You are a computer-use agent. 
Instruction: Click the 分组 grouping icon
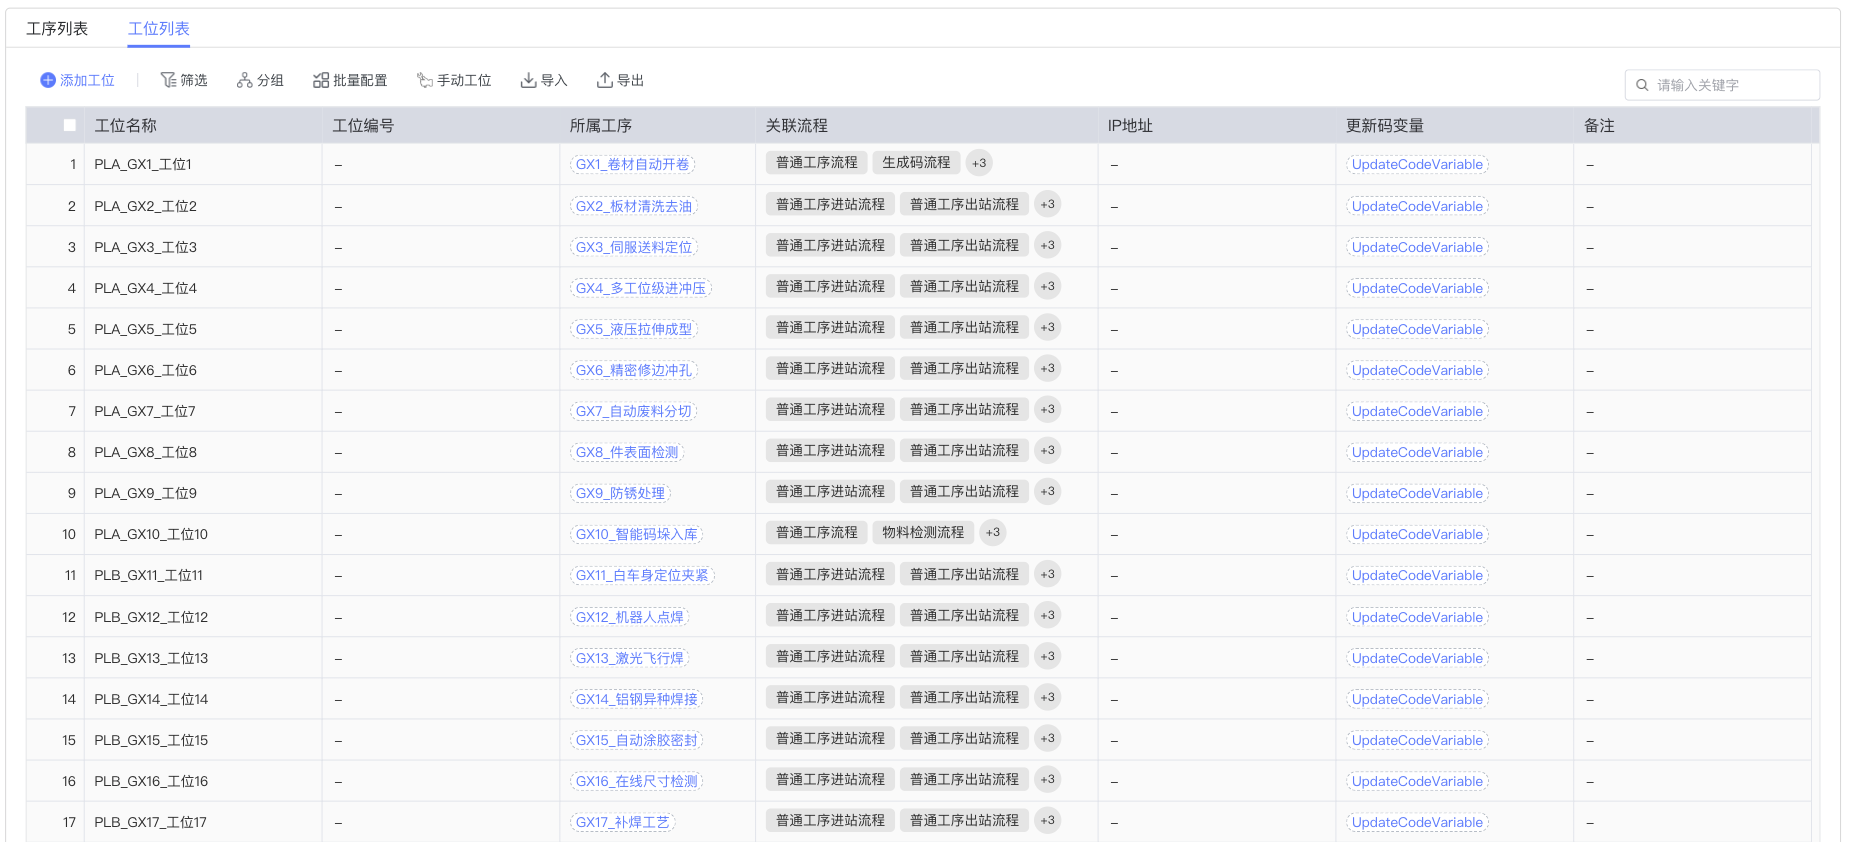coord(244,80)
